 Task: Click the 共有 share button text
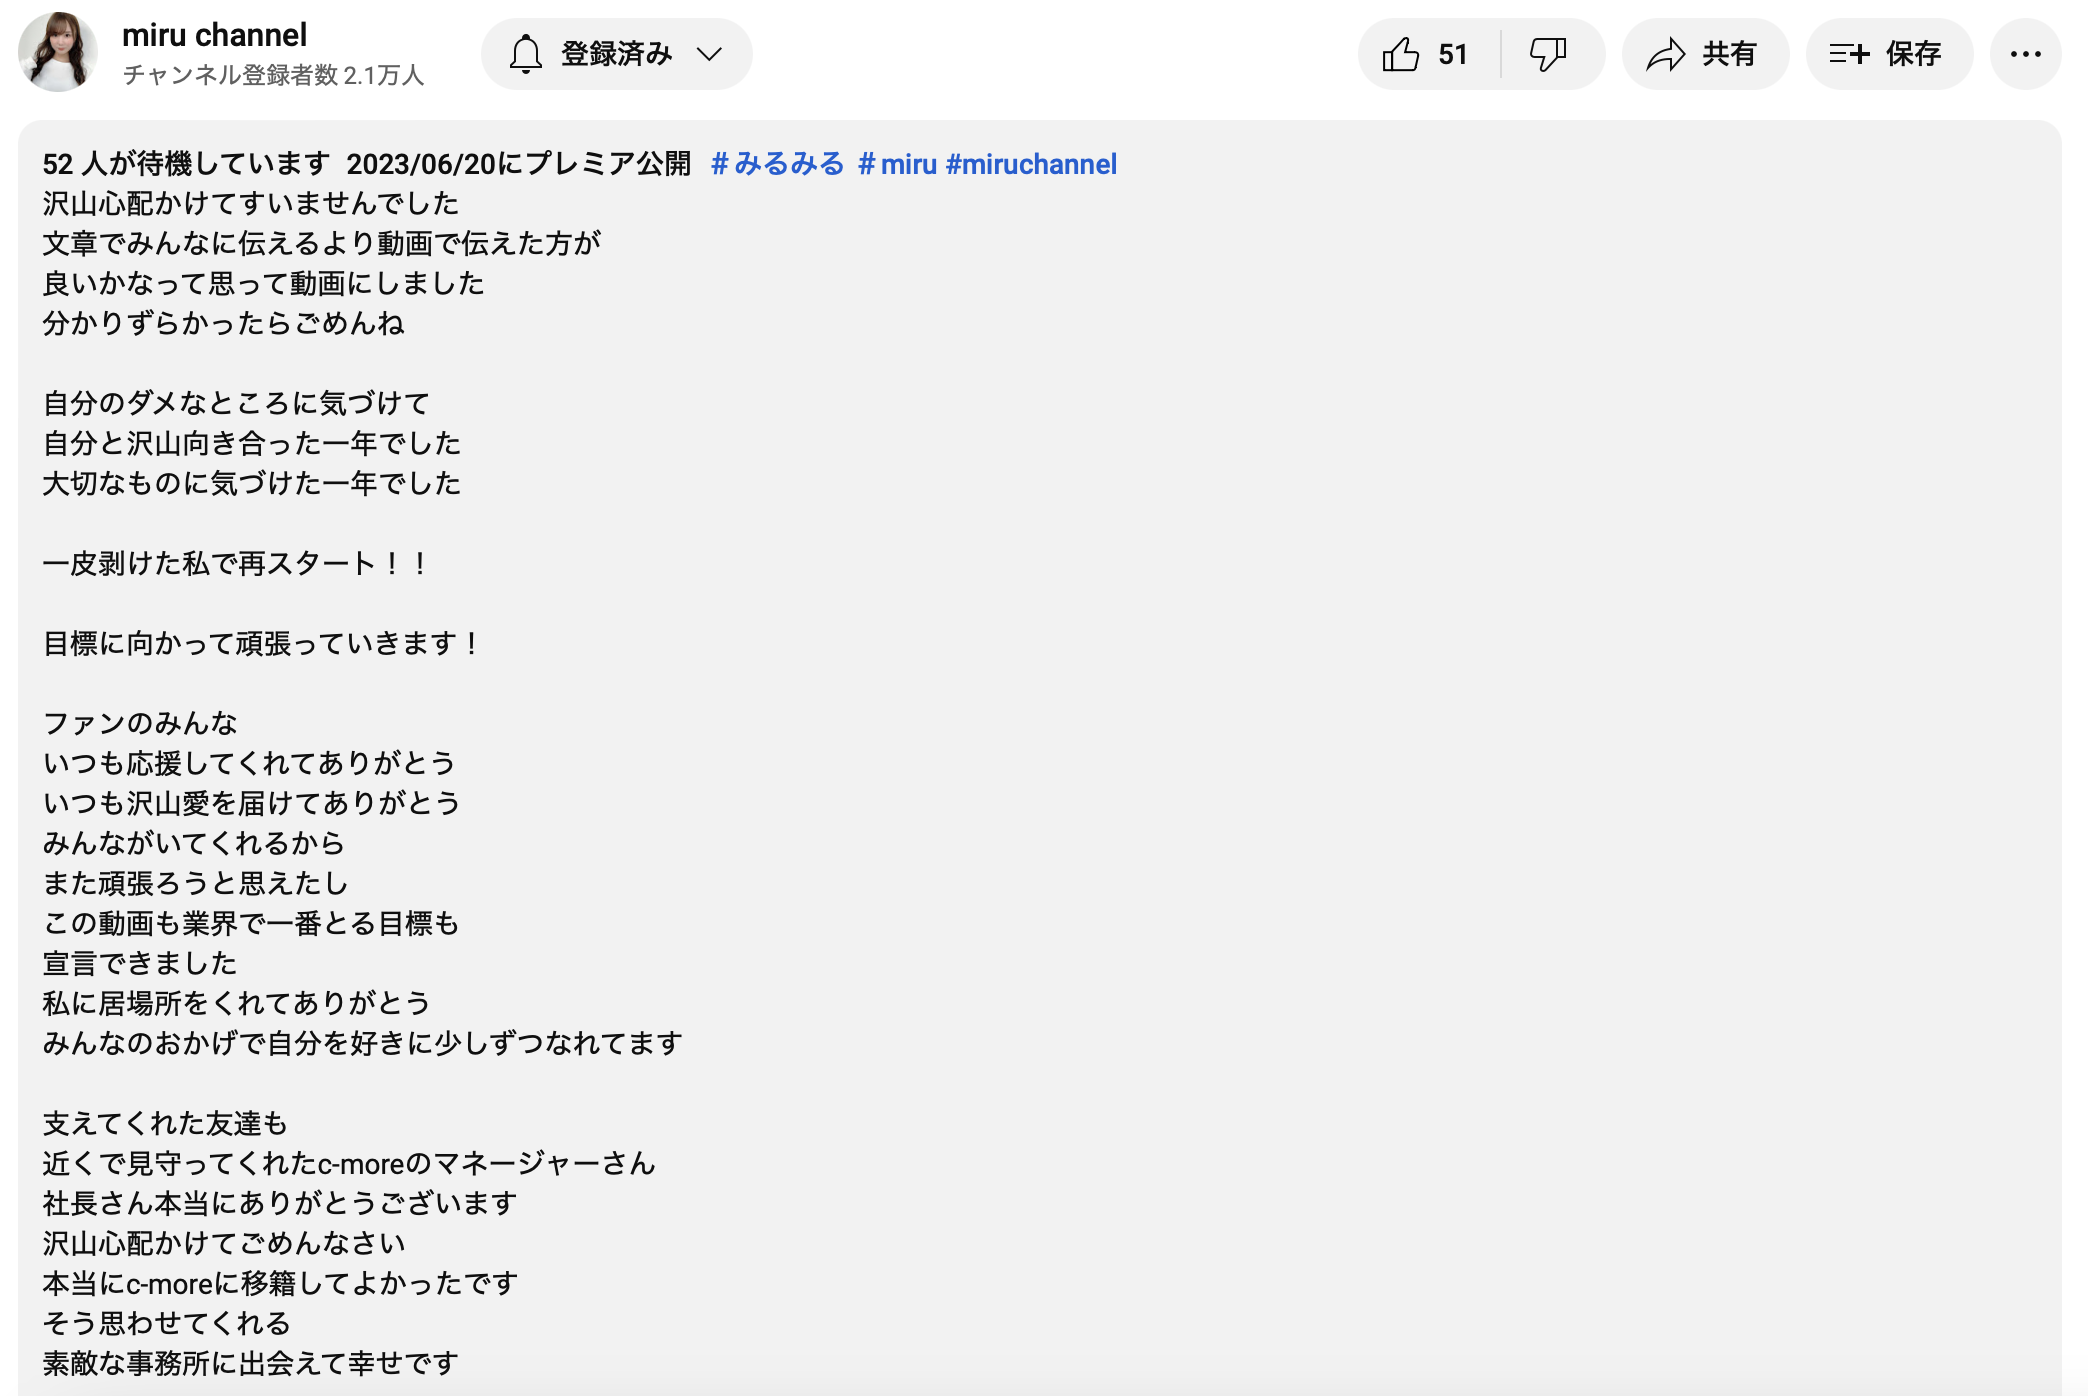point(1729,54)
